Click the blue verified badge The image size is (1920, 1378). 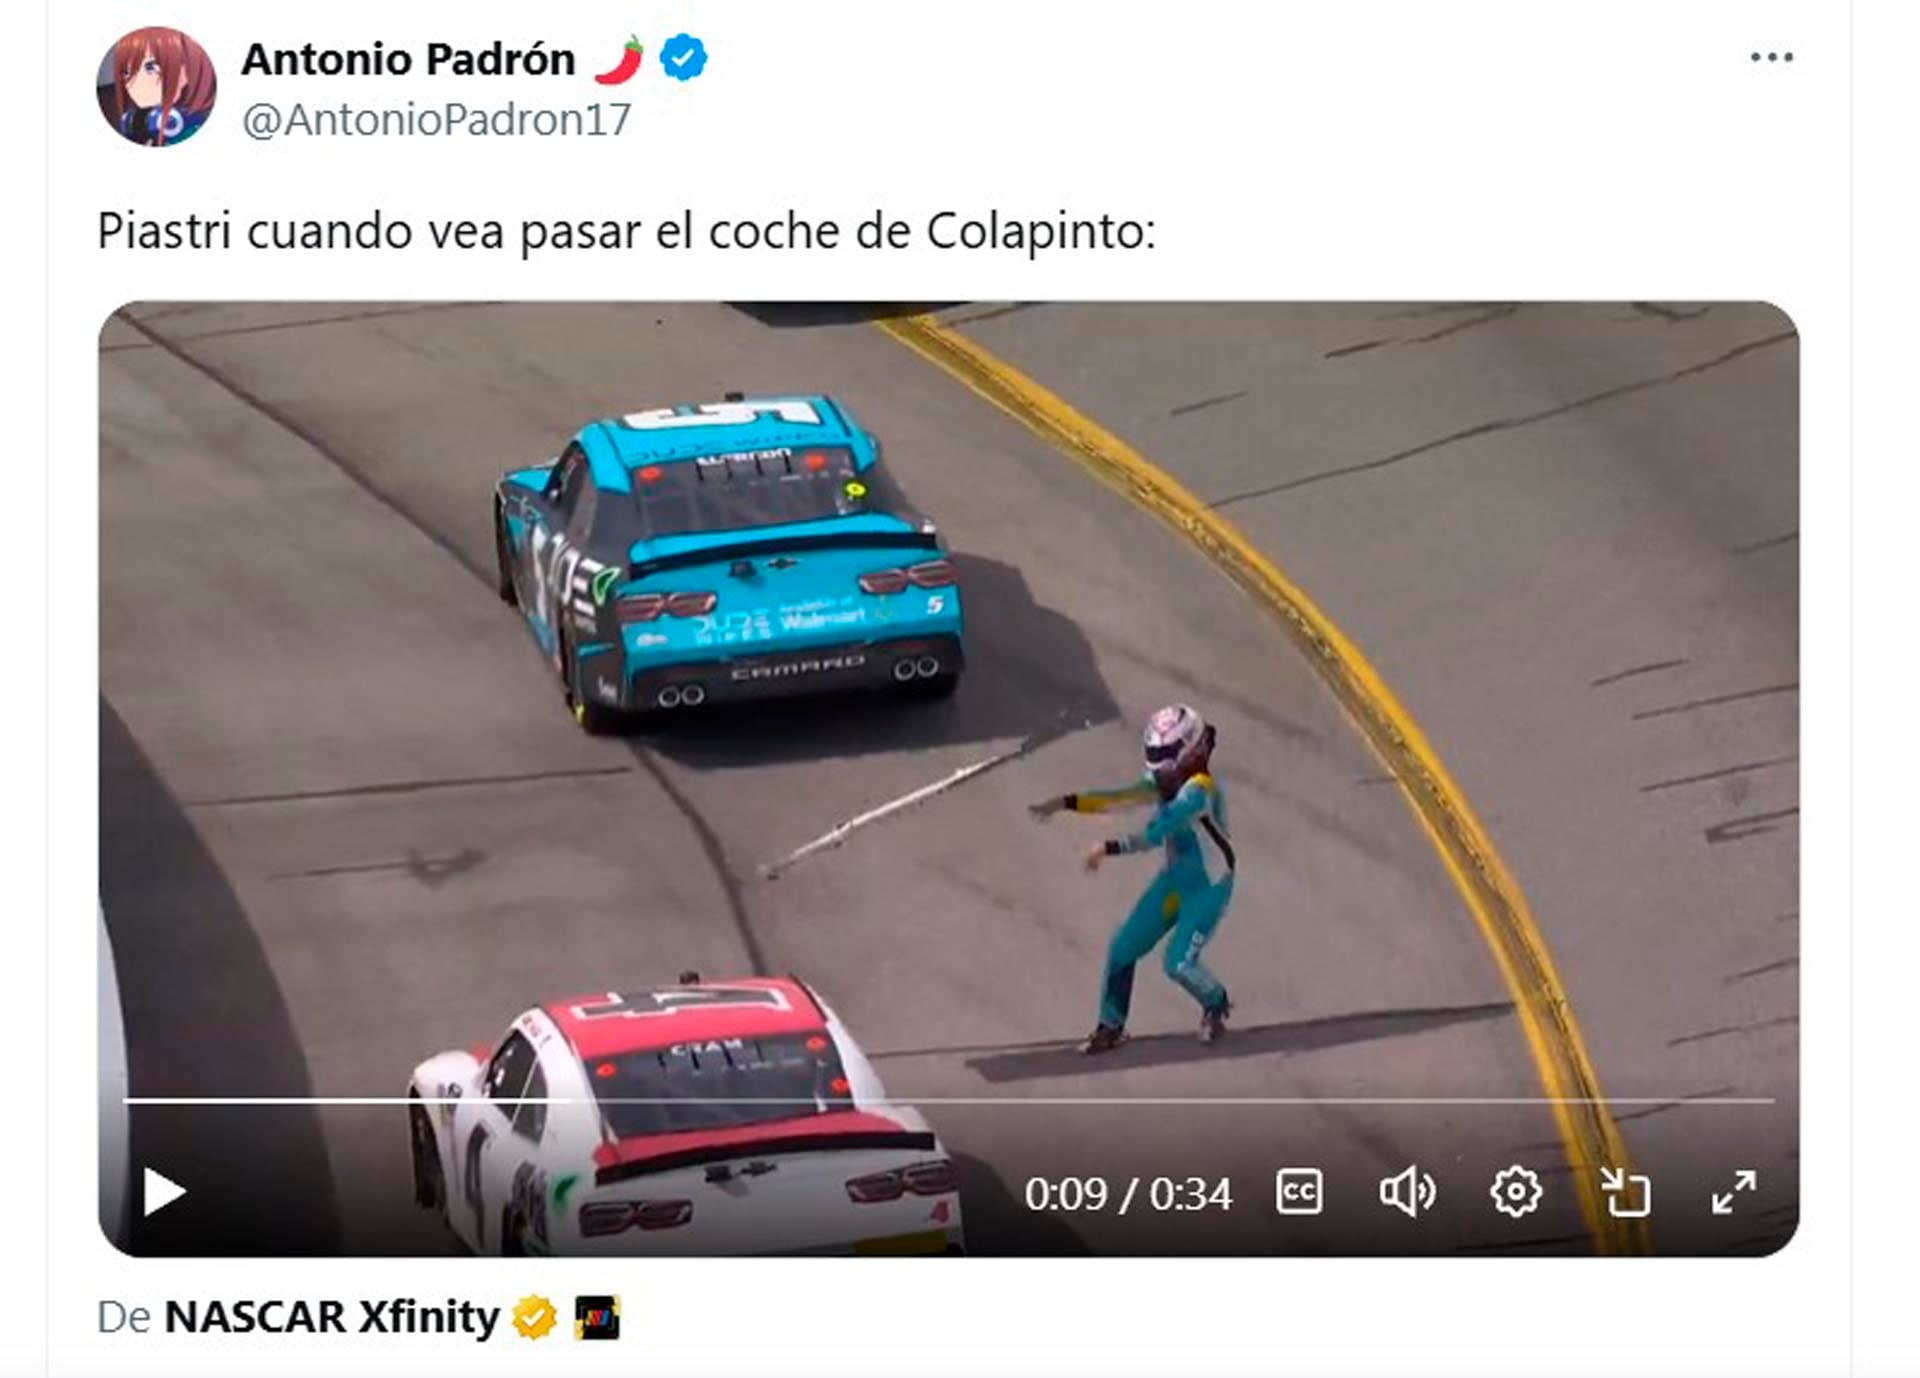point(684,58)
